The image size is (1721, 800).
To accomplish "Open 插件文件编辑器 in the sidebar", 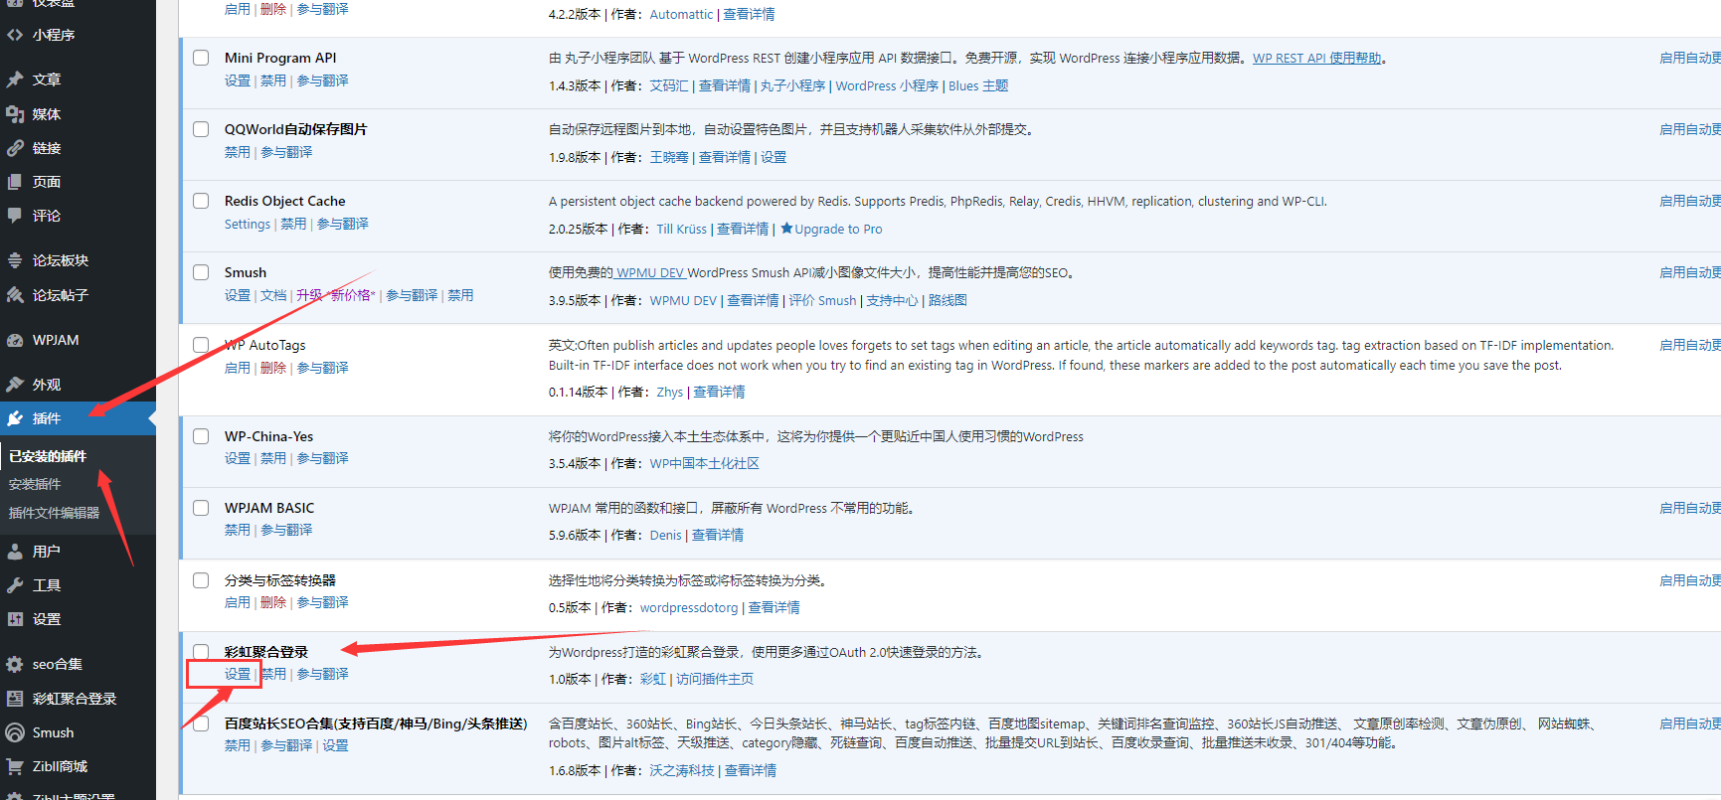I will pyautogui.click(x=54, y=513).
